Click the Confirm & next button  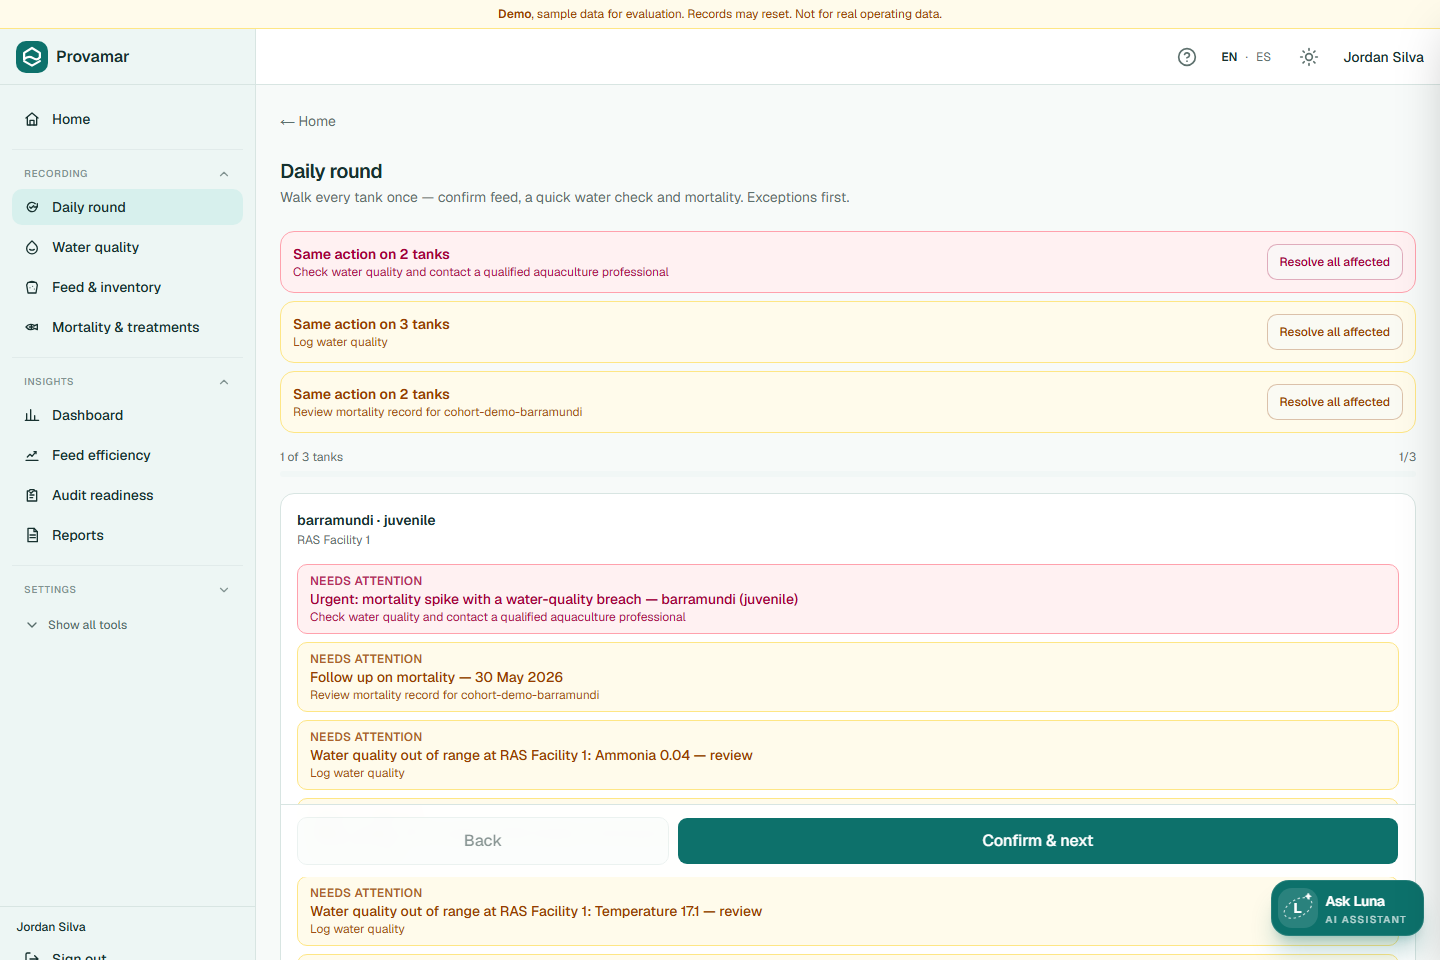[x=1038, y=841]
